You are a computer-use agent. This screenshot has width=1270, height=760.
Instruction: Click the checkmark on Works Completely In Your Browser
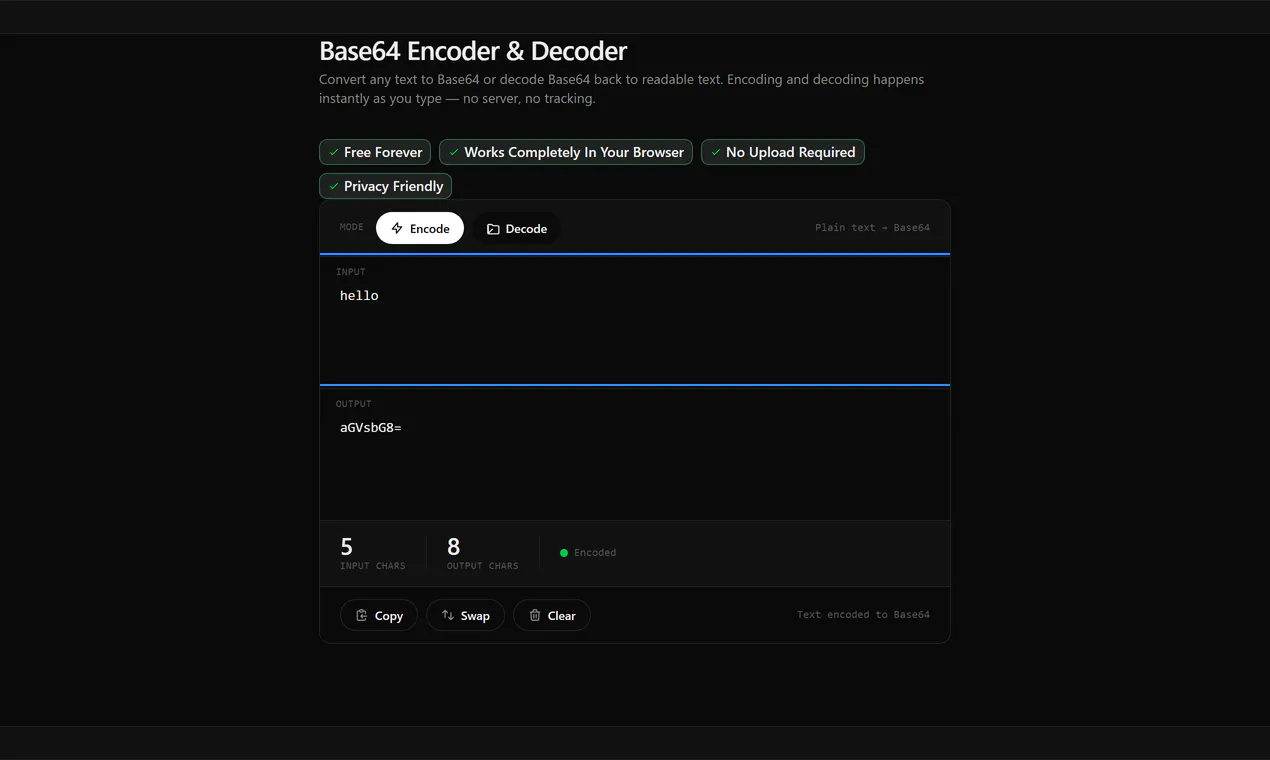[454, 152]
